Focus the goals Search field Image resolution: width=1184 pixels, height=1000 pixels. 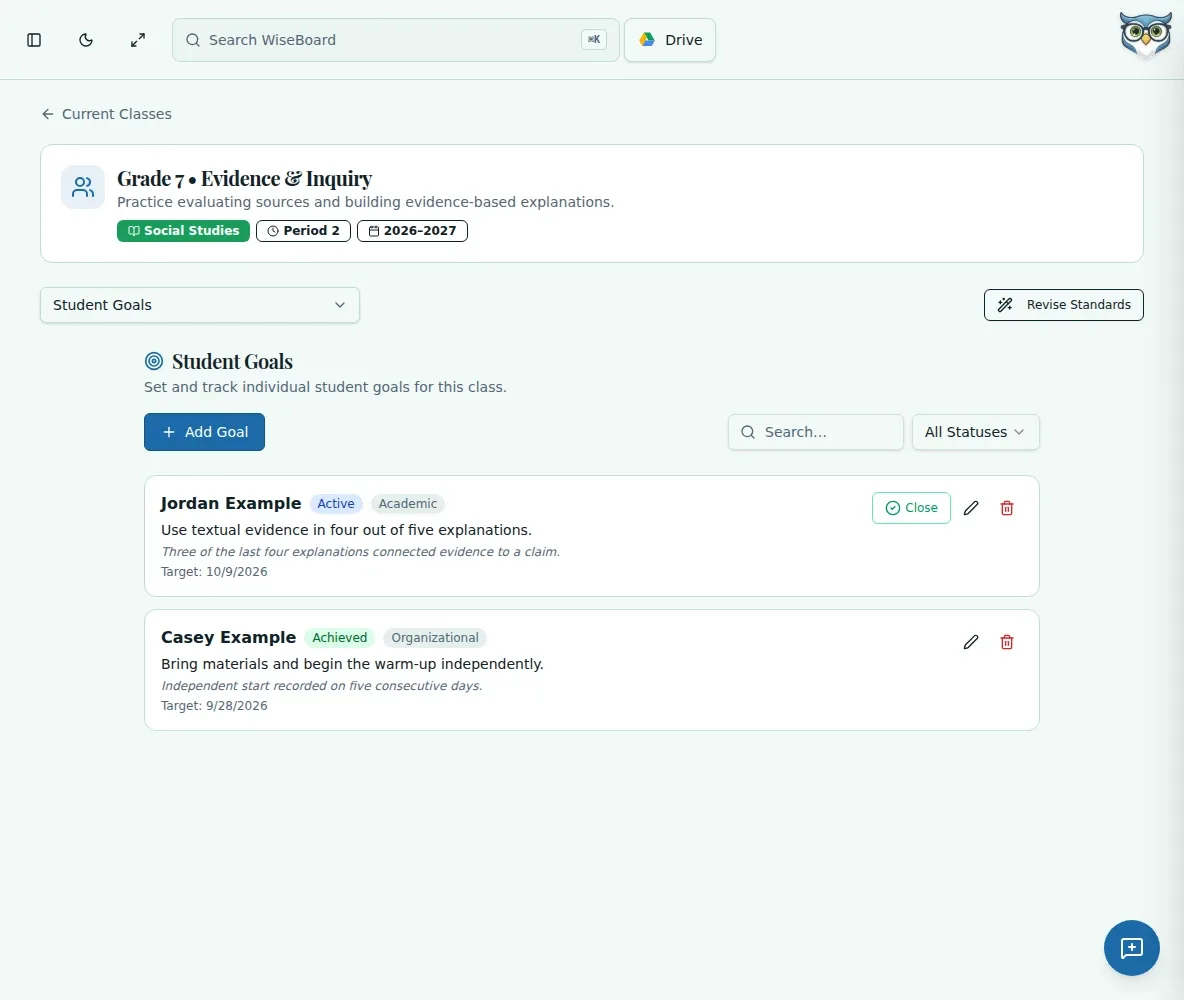tap(816, 432)
